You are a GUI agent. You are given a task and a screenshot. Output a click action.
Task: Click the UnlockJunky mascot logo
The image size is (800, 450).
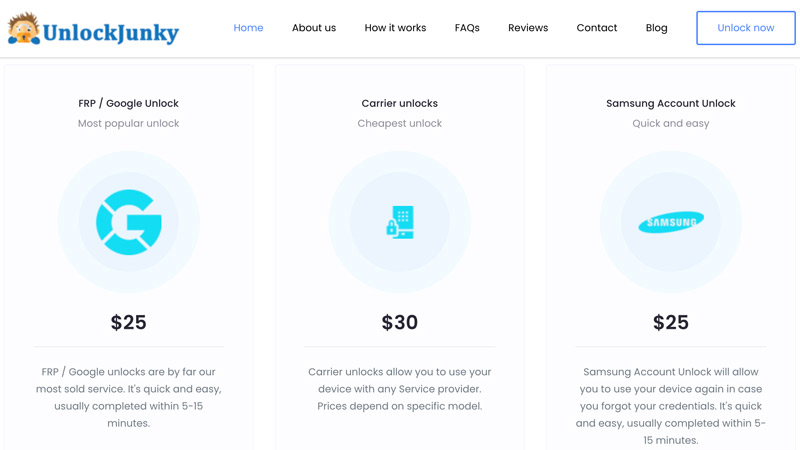(23, 29)
